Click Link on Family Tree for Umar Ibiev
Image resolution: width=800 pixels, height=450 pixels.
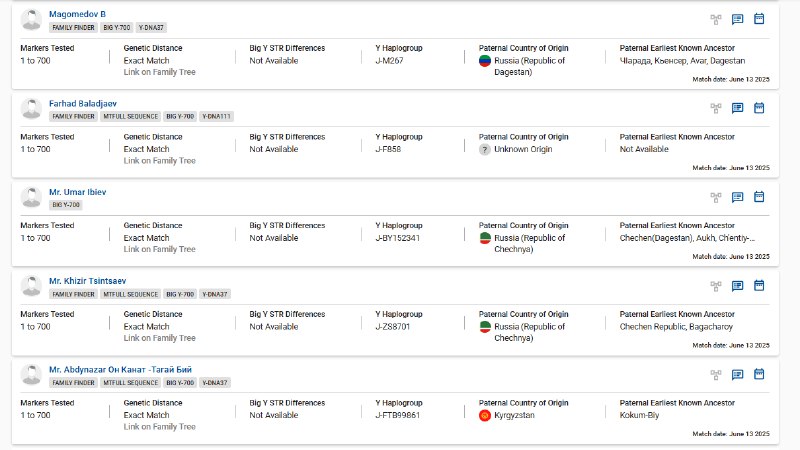[x=159, y=249]
